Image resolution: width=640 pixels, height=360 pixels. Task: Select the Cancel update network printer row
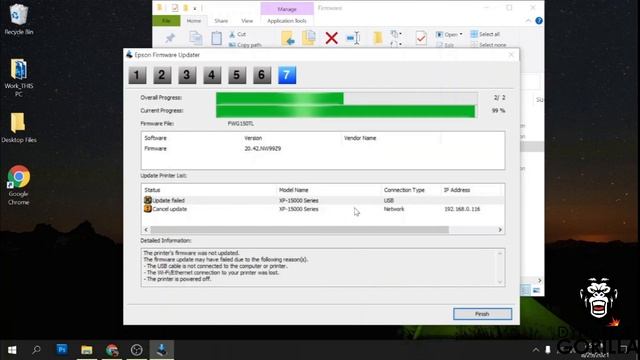click(323, 209)
